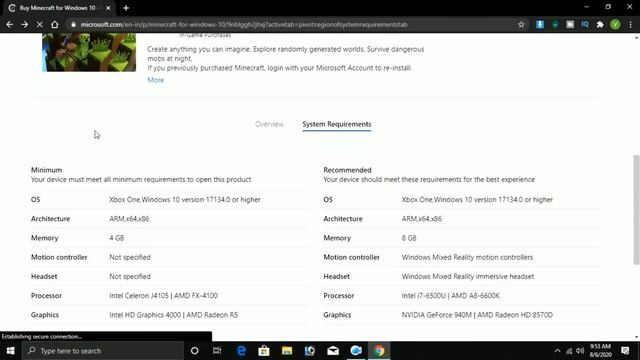Click Intel HD Graphics 4000 | AMD Radeon R5
640x360 pixels.
(173, 315)
